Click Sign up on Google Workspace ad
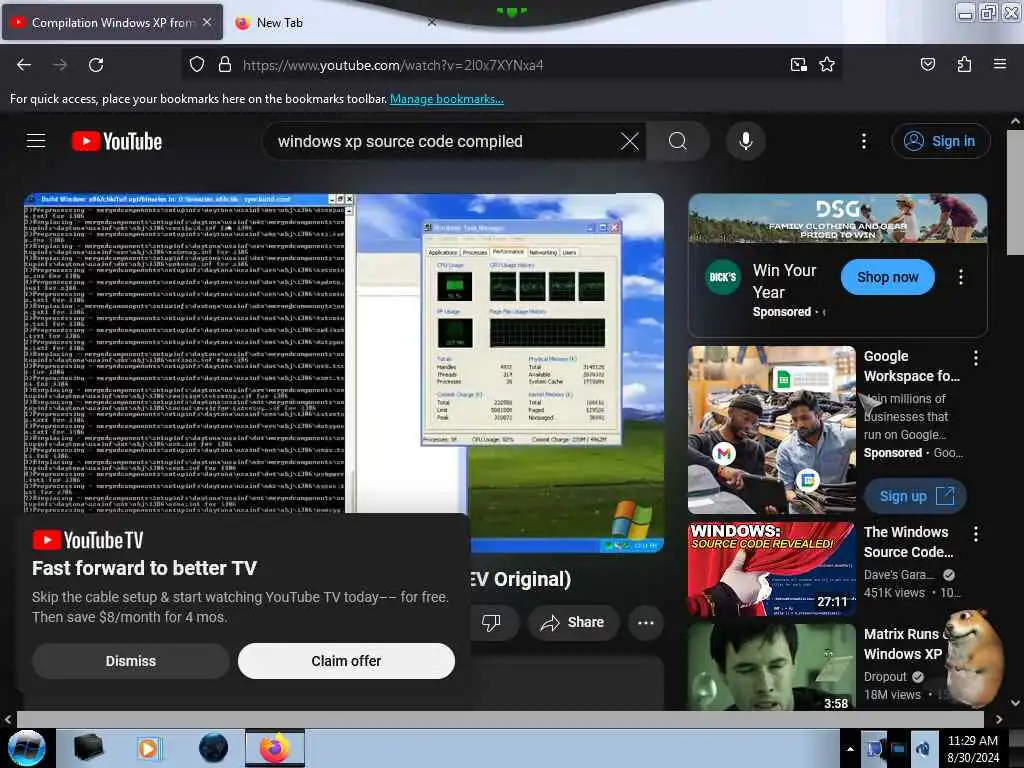The height and width of the screenshot is (768, 1024). click(x=915, y=496)
